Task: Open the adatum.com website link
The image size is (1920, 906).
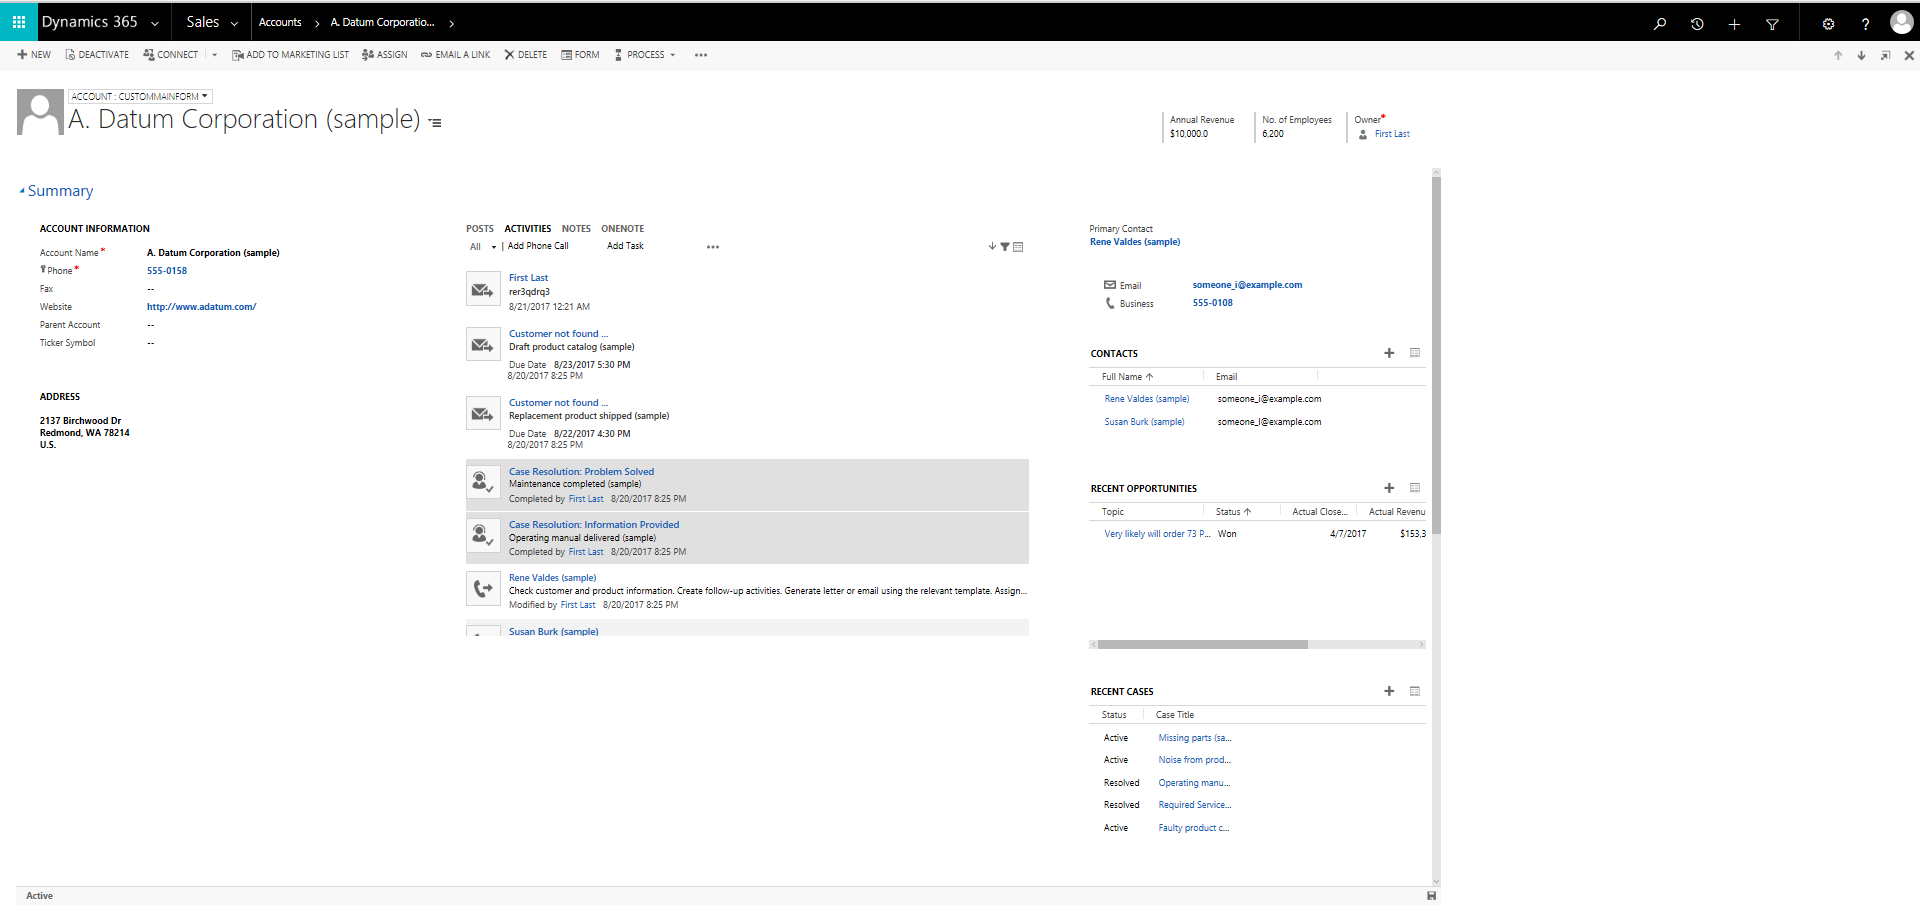Action: pos(201,307)
